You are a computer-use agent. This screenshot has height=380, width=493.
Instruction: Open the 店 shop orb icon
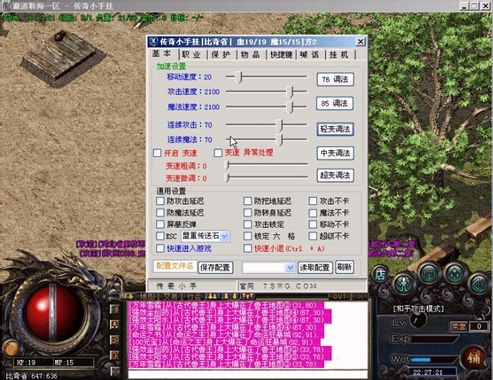[x=380, y=275]
